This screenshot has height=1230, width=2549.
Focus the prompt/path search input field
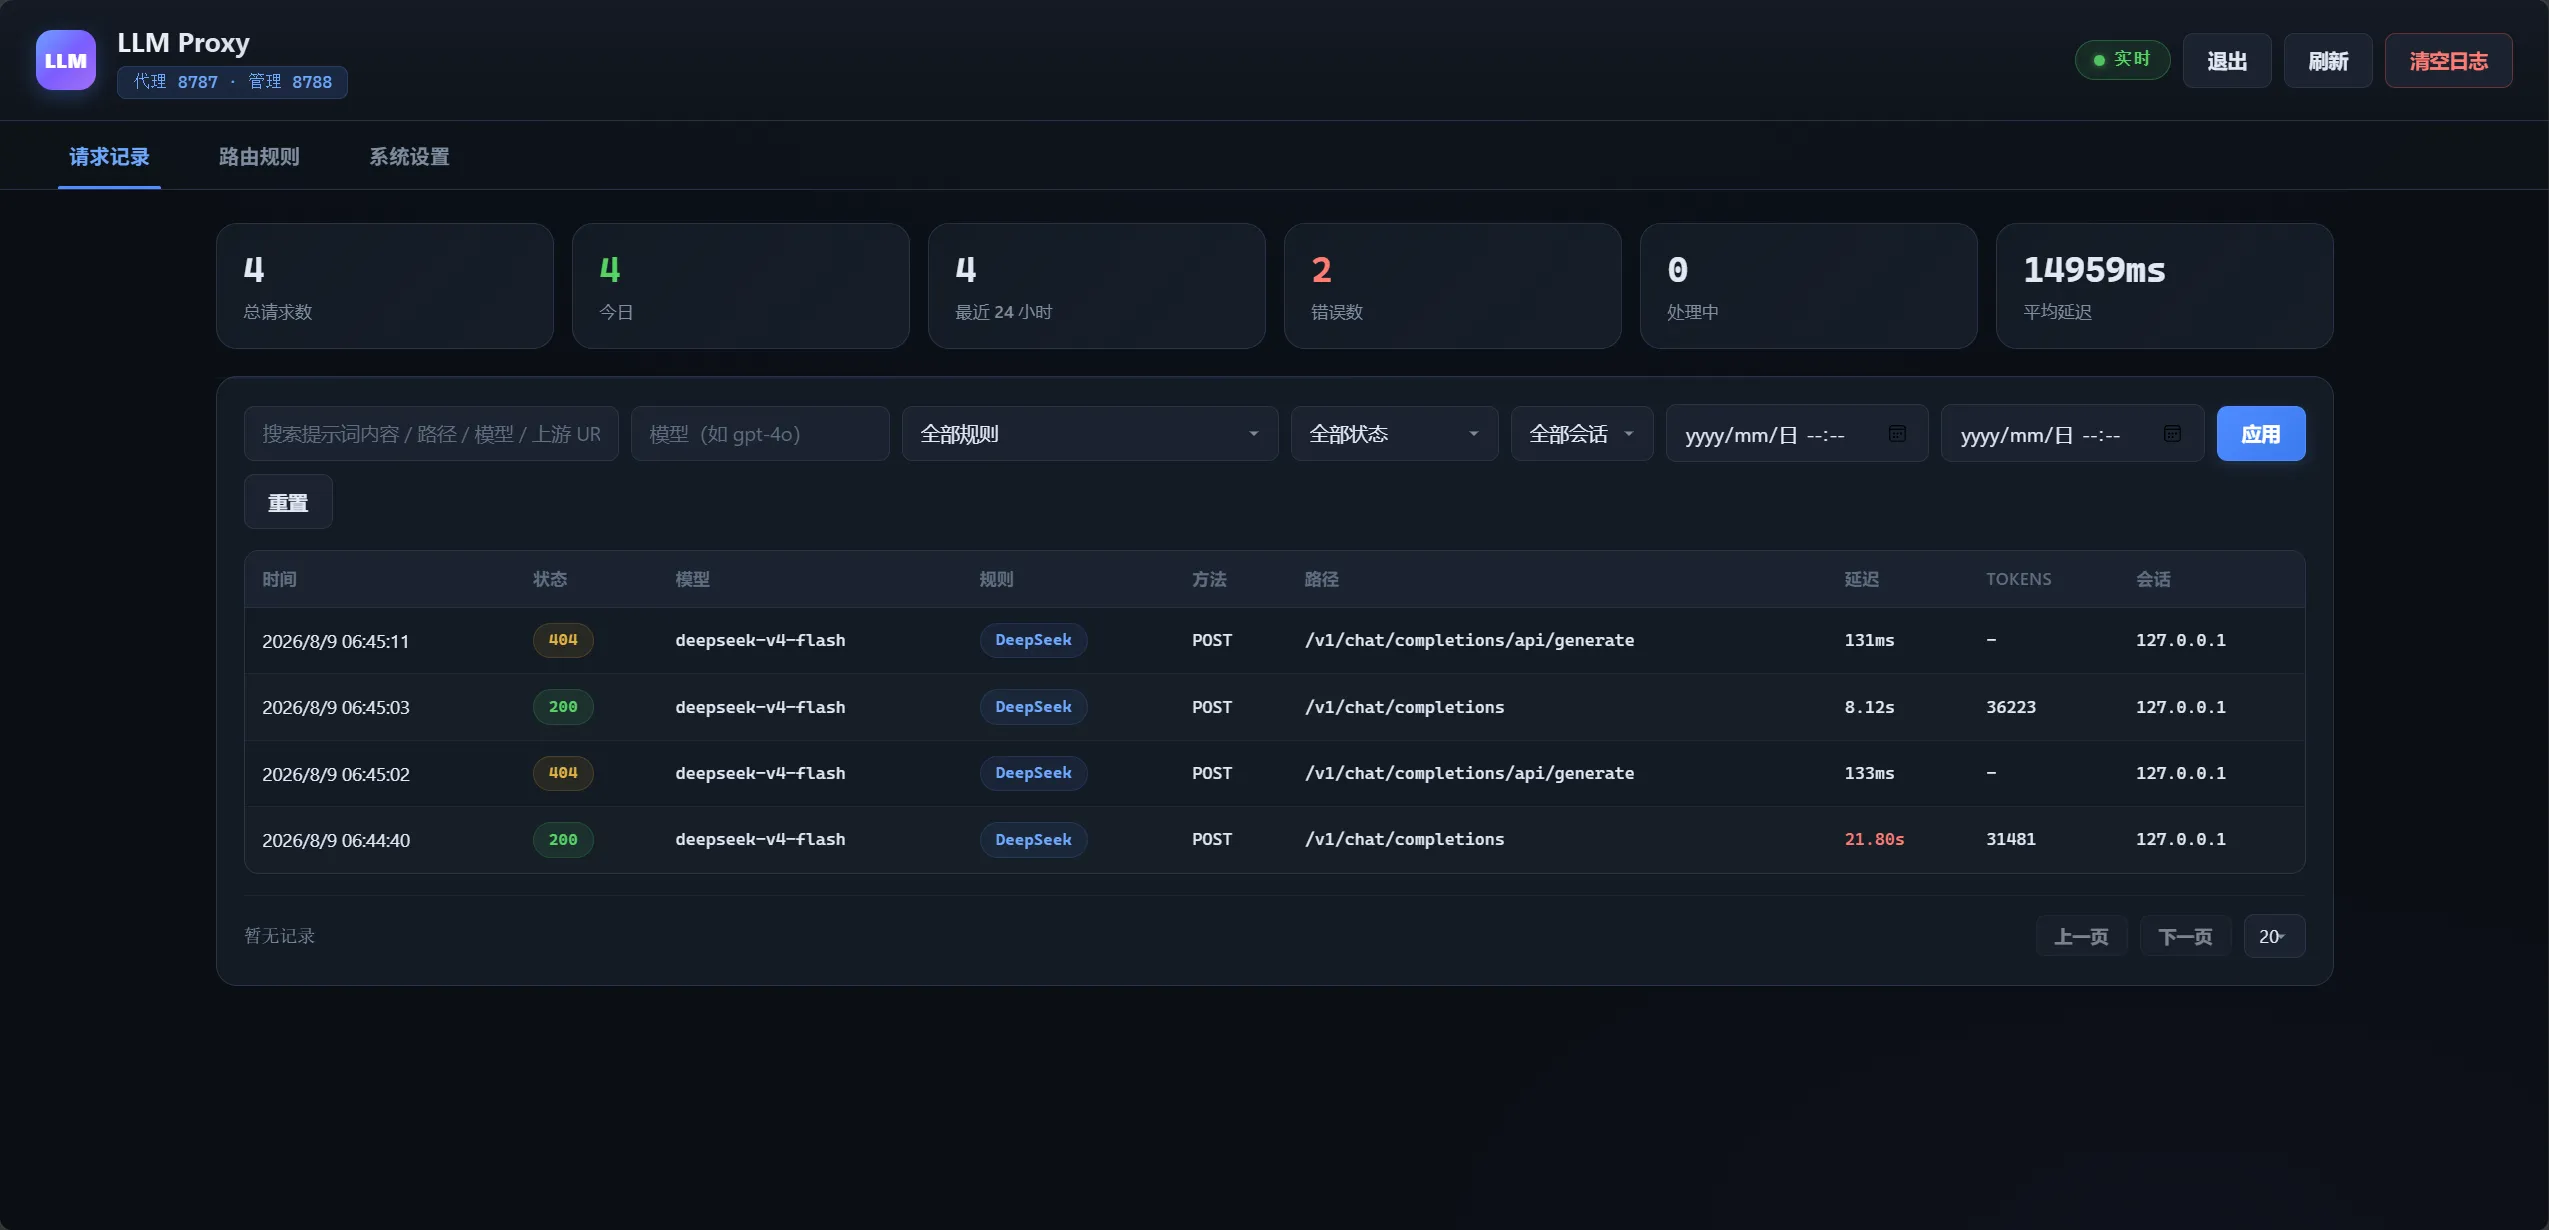(431, 434)
